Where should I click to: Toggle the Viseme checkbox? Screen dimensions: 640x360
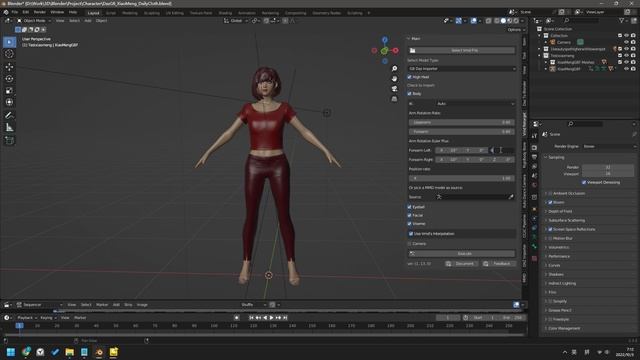(x=409, y=224)
